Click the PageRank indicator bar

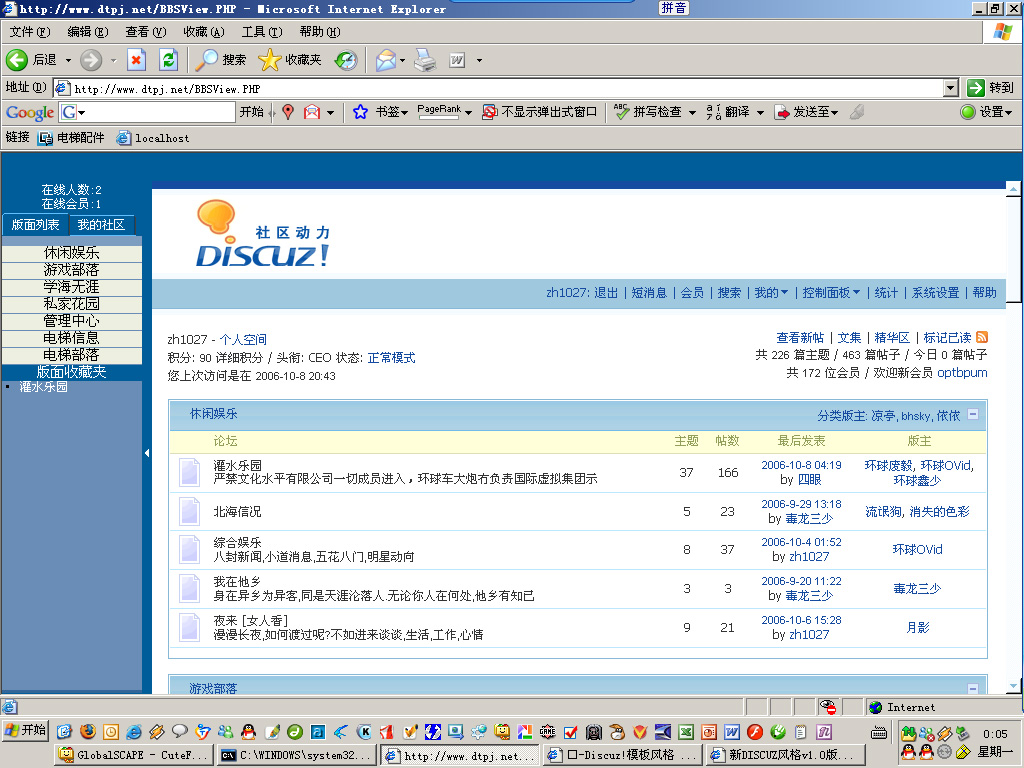point(440,112)
